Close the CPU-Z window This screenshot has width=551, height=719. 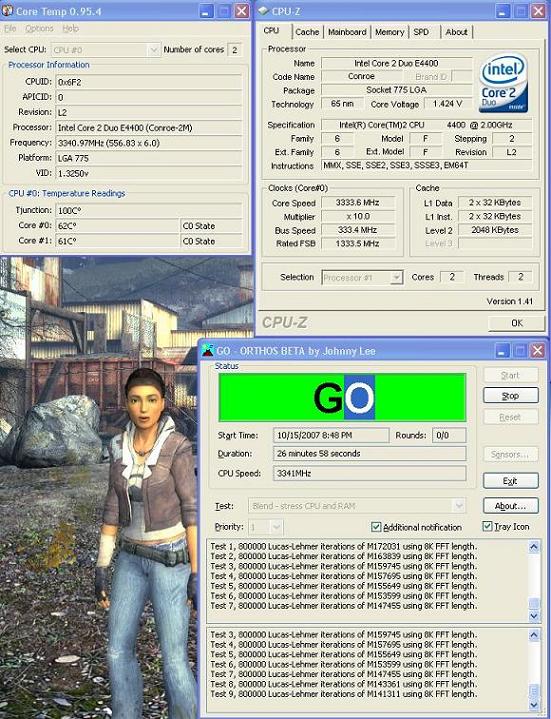point(538,11)
